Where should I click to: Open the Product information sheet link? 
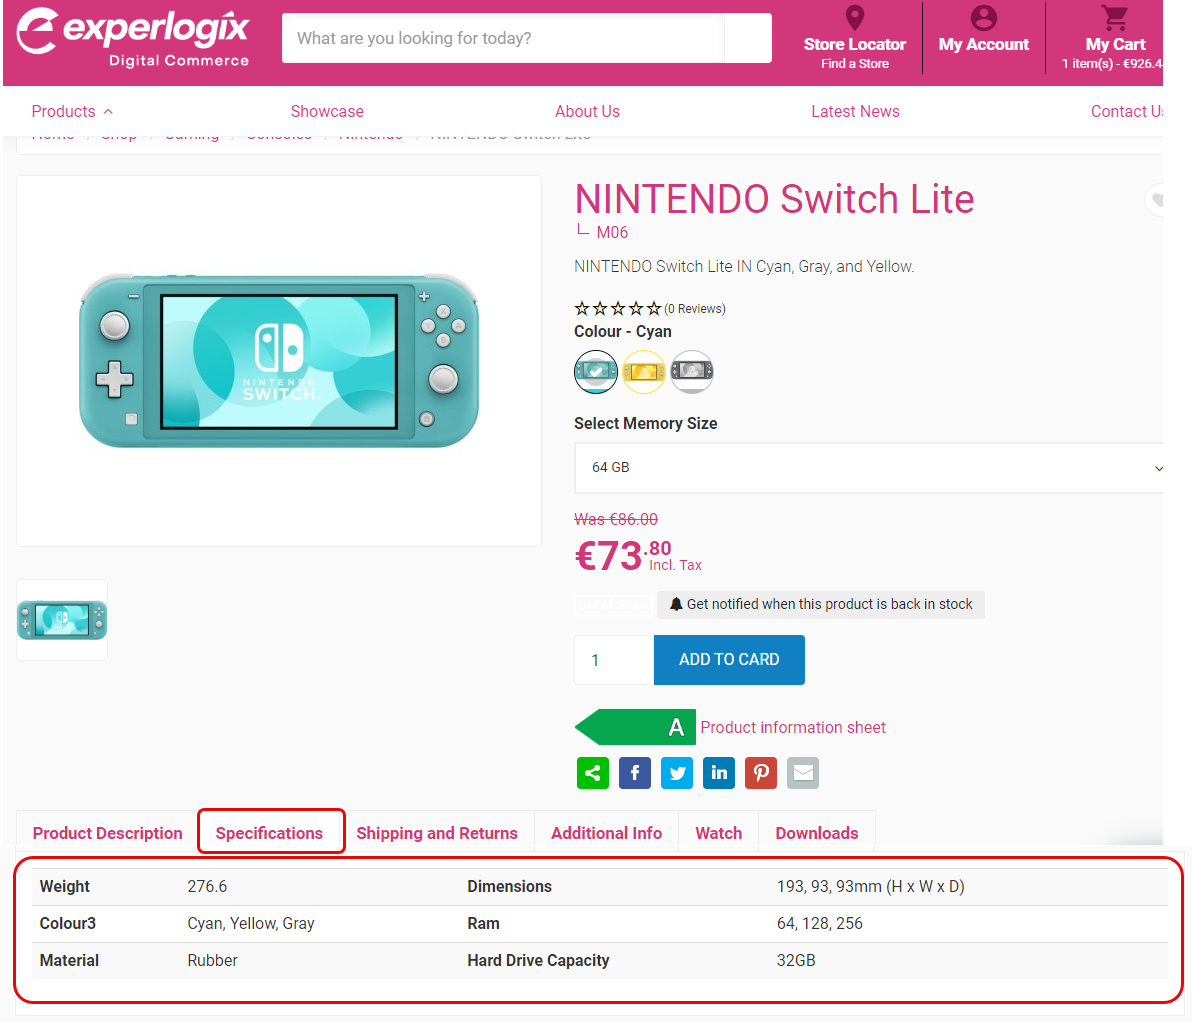point(793,727)
